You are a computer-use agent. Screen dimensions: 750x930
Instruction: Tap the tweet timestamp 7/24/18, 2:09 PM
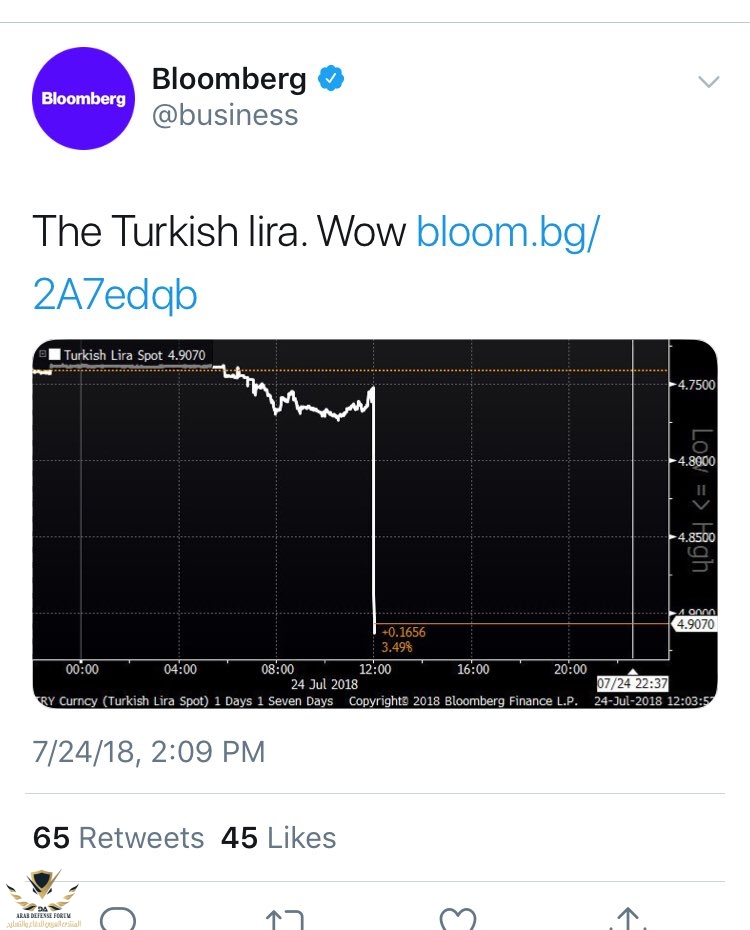[x=149, y=752]
